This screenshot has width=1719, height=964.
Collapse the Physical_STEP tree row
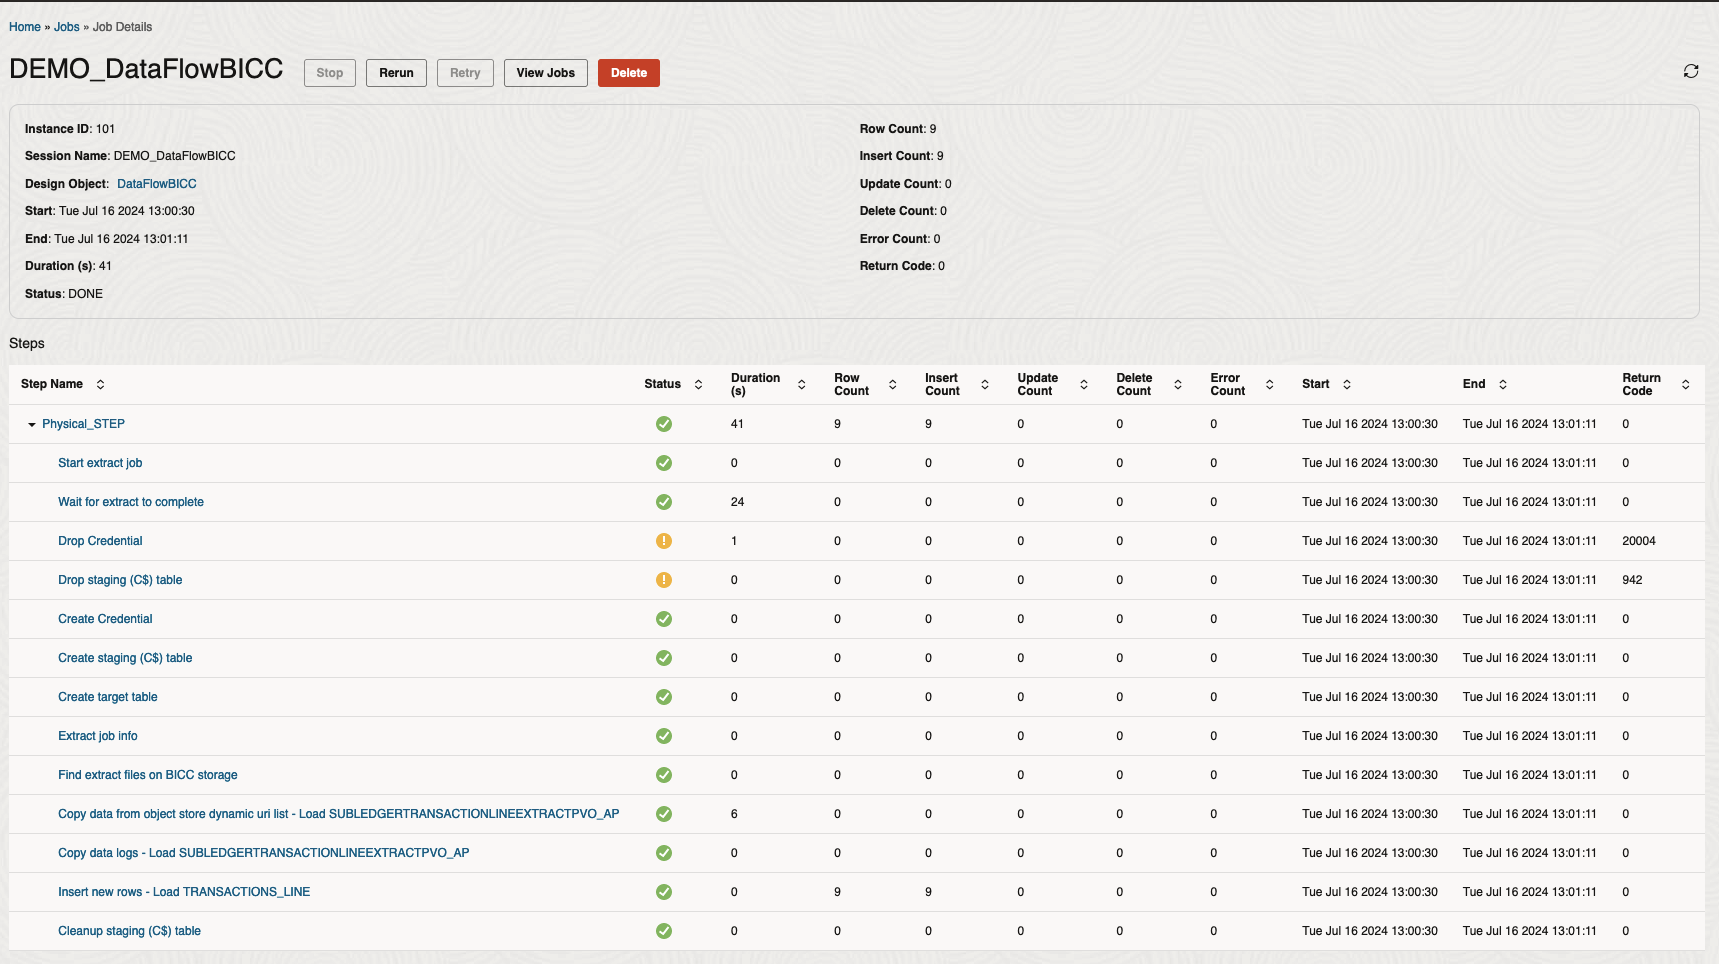click(x=32, y=425)
